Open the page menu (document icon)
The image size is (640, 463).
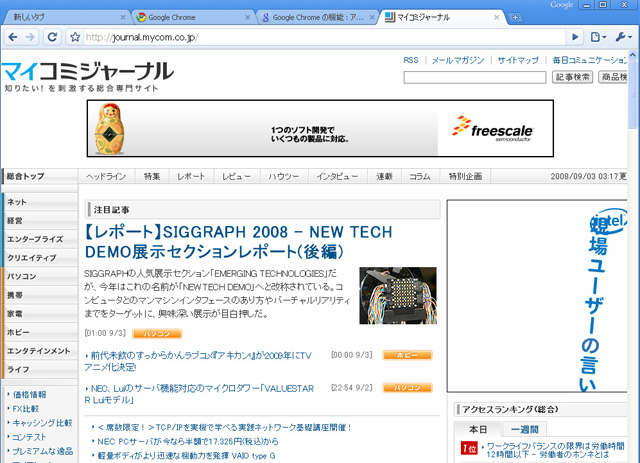coord(598,37)
